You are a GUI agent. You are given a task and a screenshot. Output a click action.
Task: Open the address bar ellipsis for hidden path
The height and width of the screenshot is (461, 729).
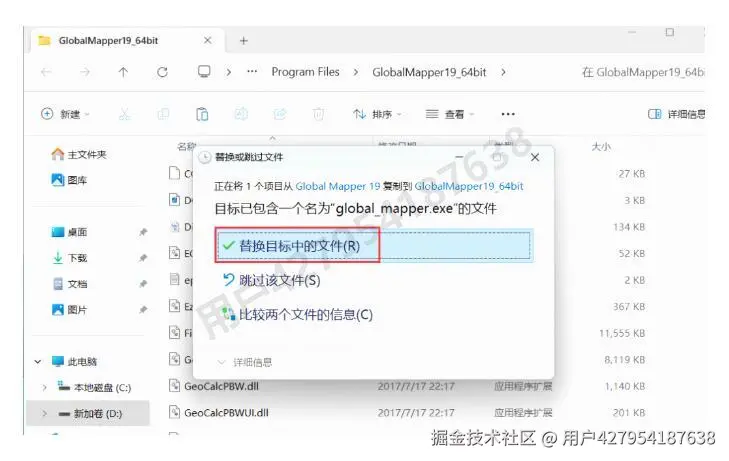pyautogui.click(x=252, y=72)
